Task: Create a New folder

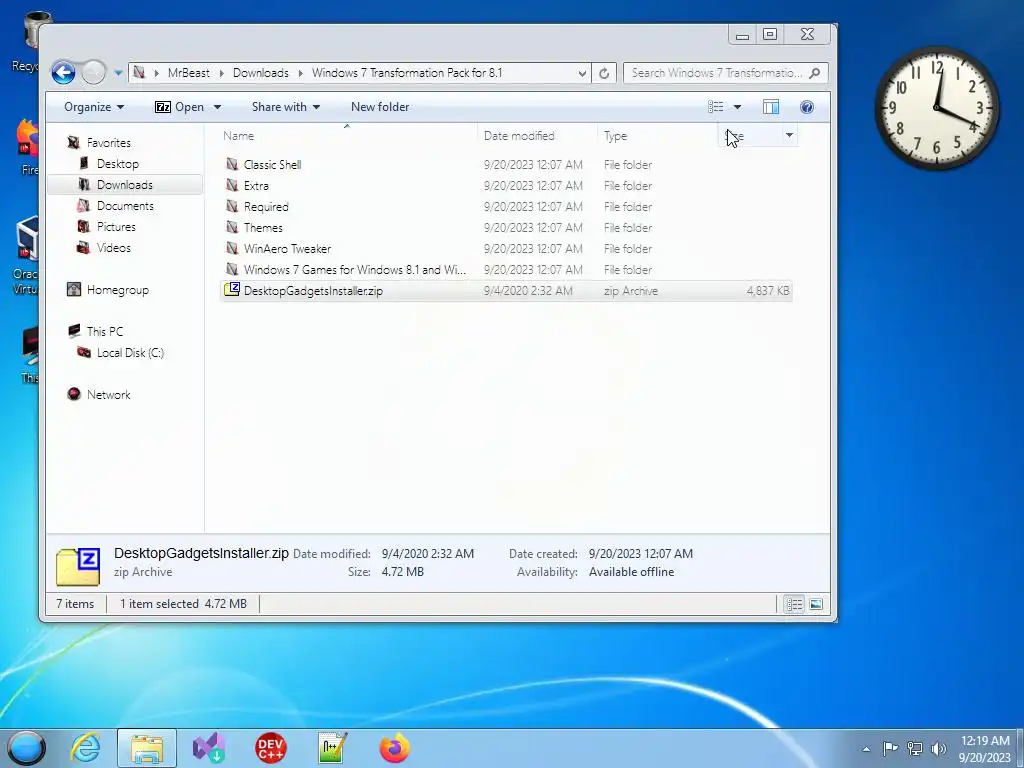Action: pos(380,107)
